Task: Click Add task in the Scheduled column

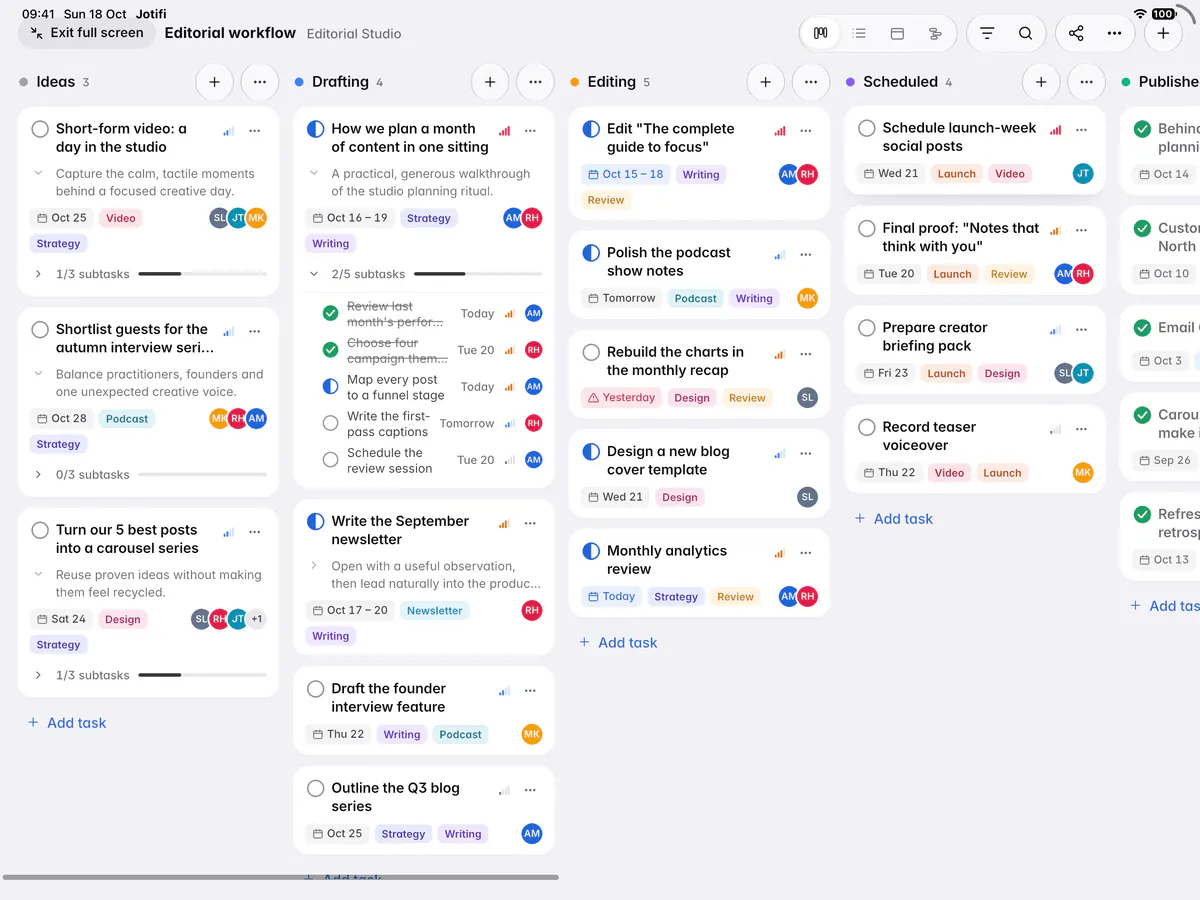Action: (894, 519)
